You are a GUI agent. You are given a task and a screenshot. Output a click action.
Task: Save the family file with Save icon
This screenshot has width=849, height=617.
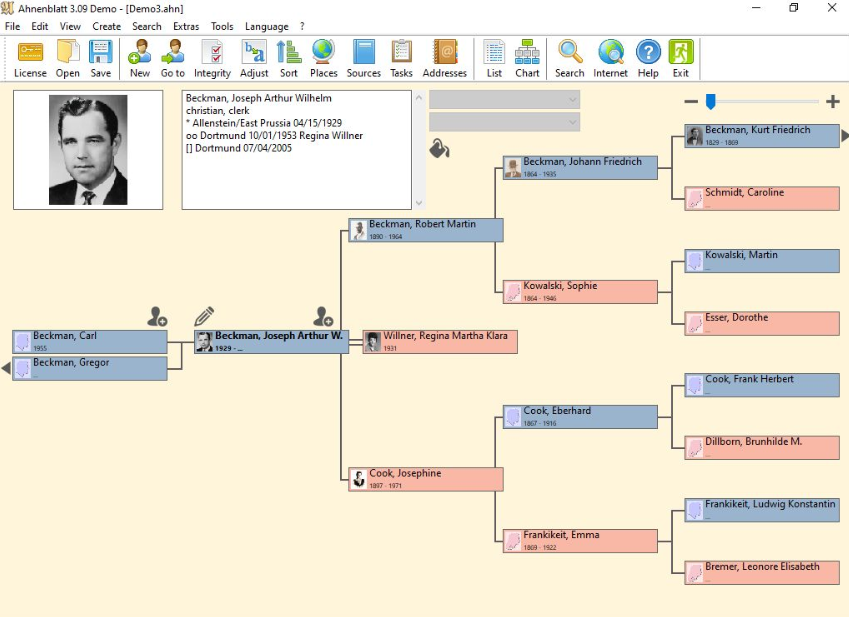101,58
